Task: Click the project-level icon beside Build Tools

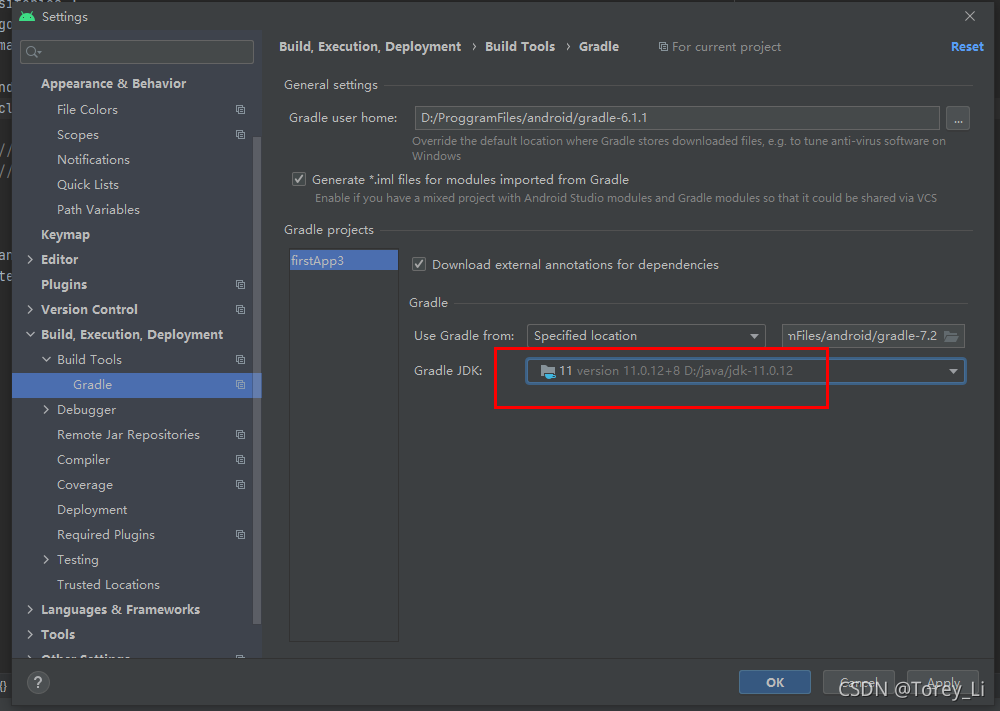Action: (x=240, y=360)
